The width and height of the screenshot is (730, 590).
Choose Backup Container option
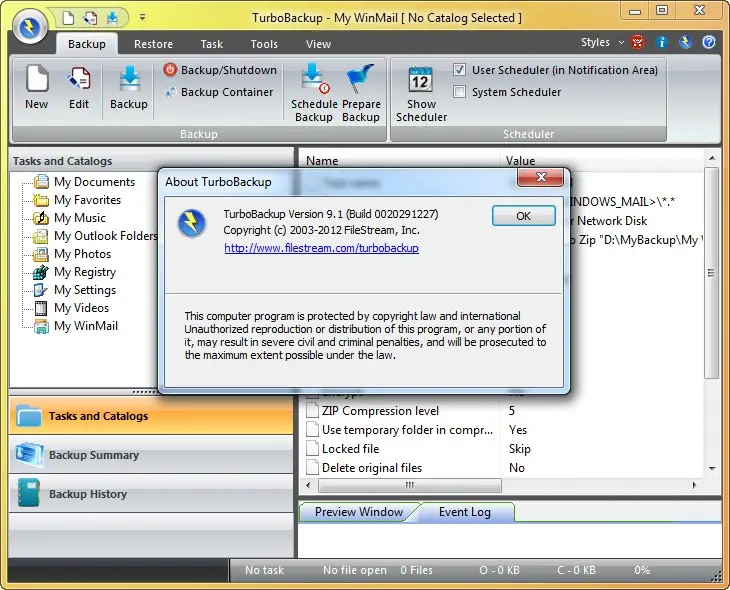[219, 92]
